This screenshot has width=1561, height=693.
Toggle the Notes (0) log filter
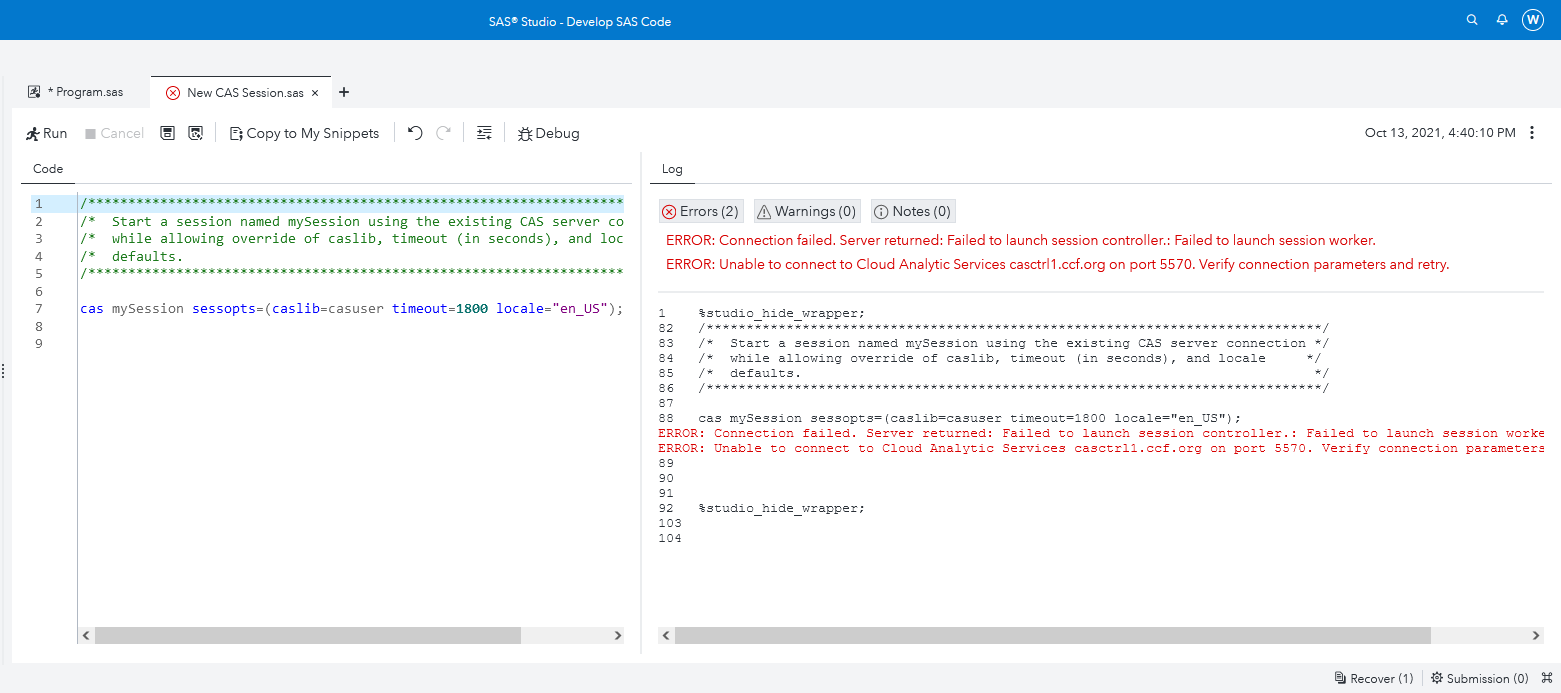912,211
